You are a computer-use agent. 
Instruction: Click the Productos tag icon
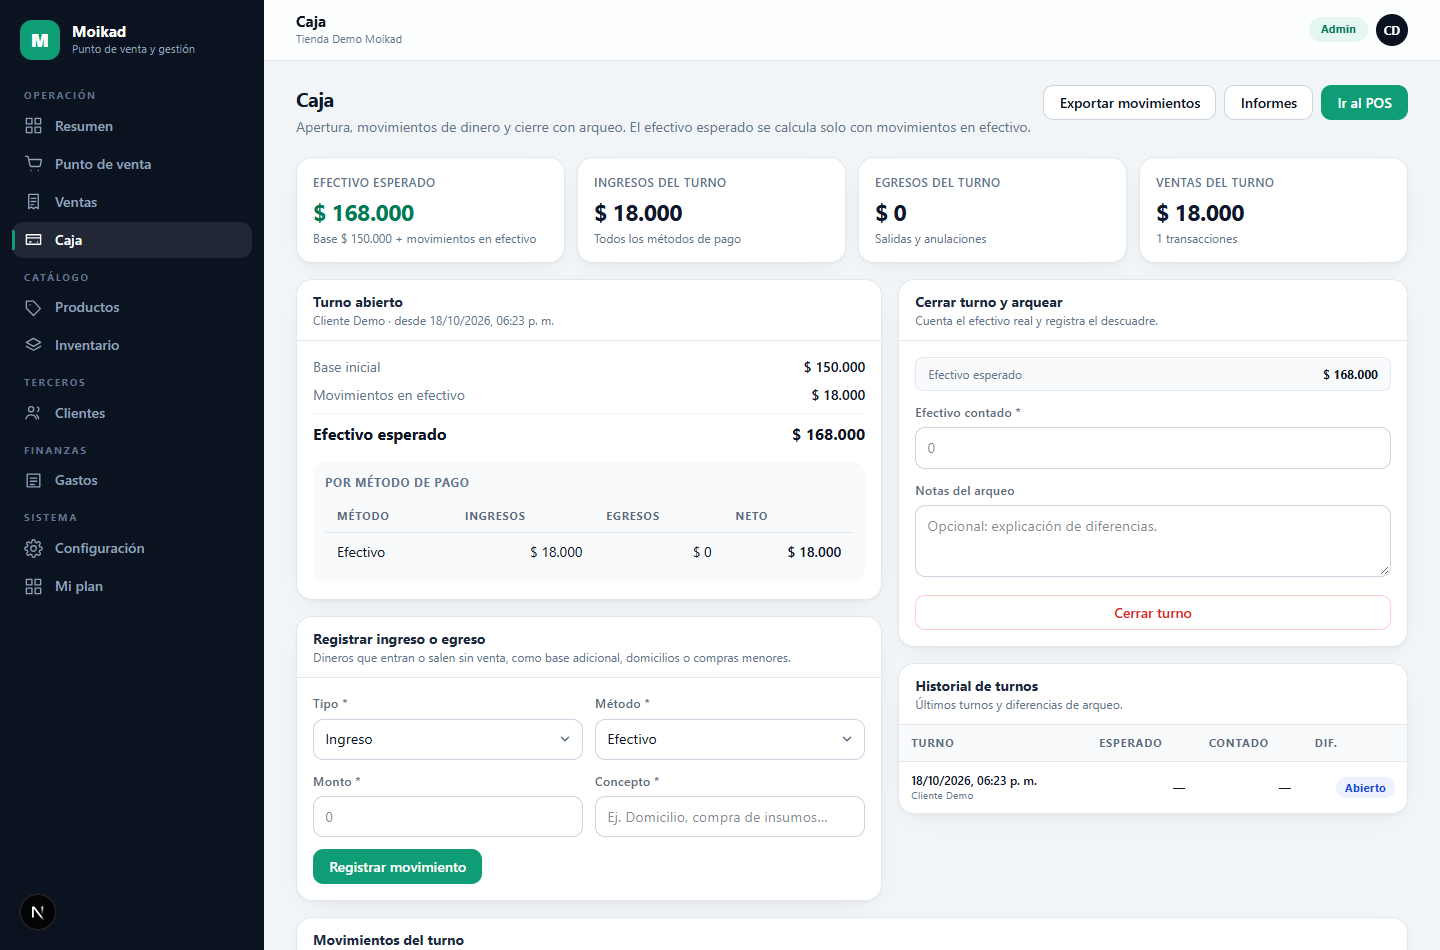coord(34,307)
